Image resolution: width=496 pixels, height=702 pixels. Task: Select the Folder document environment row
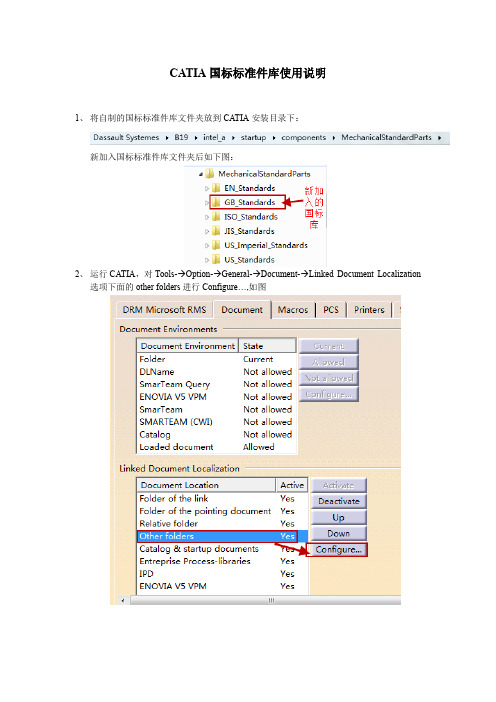coord(216,359)
